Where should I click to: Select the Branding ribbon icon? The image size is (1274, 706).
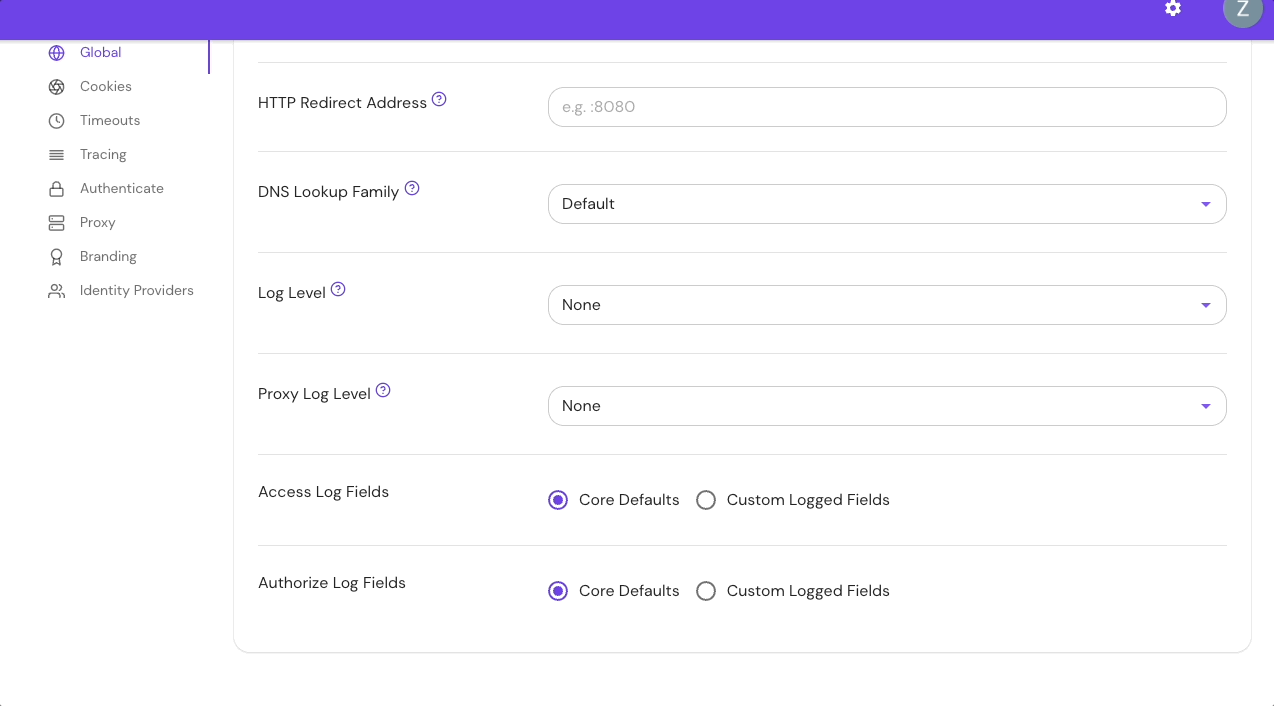point(57,256)
